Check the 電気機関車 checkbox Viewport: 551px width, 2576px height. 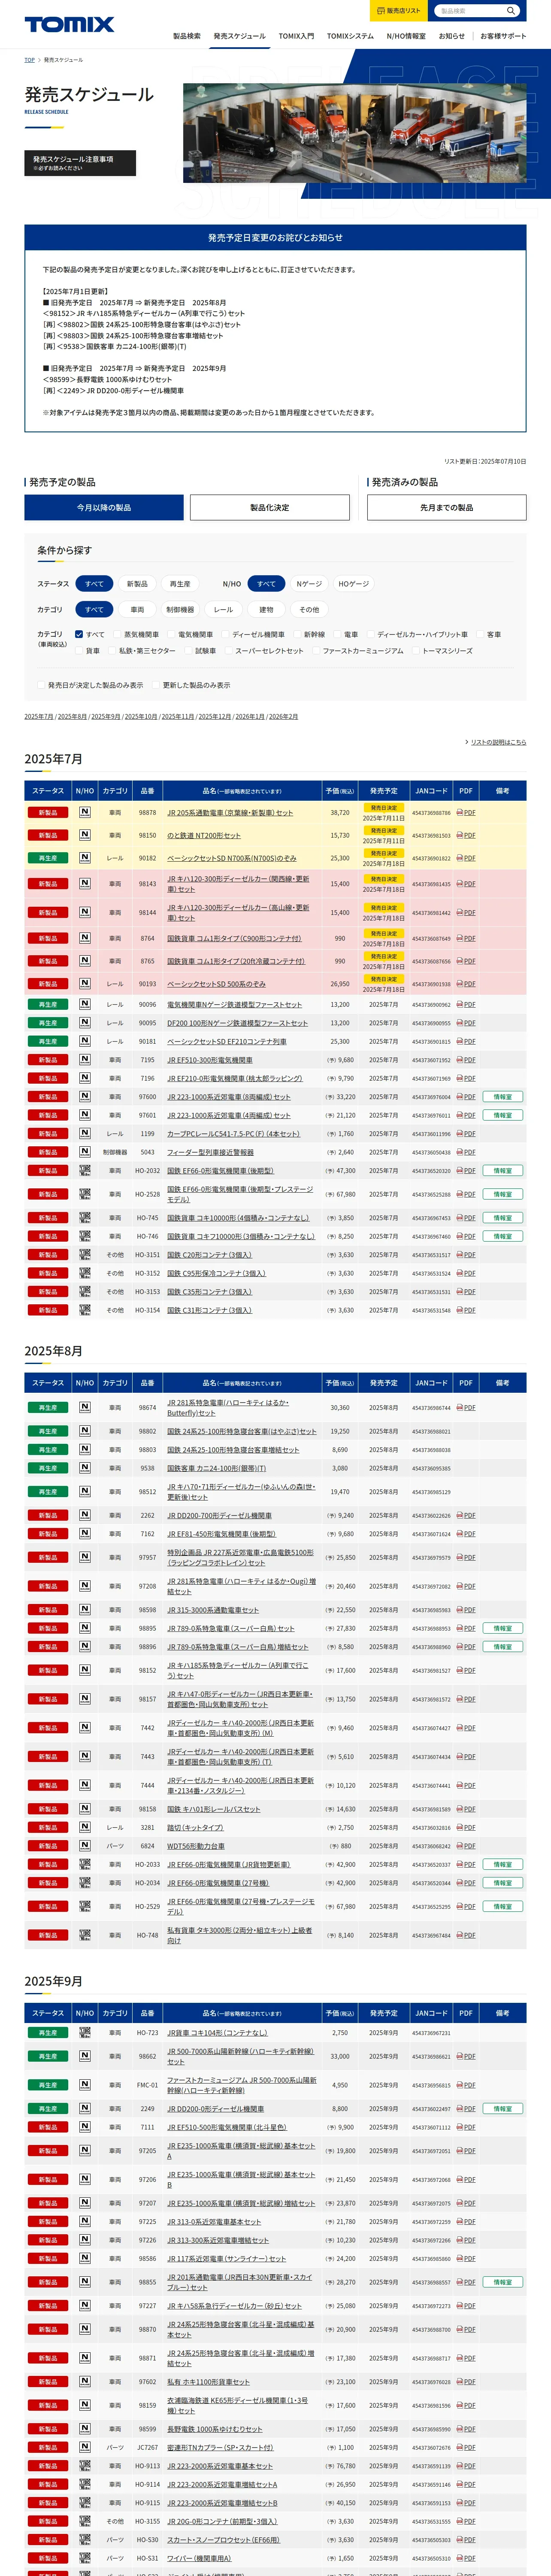171,634
